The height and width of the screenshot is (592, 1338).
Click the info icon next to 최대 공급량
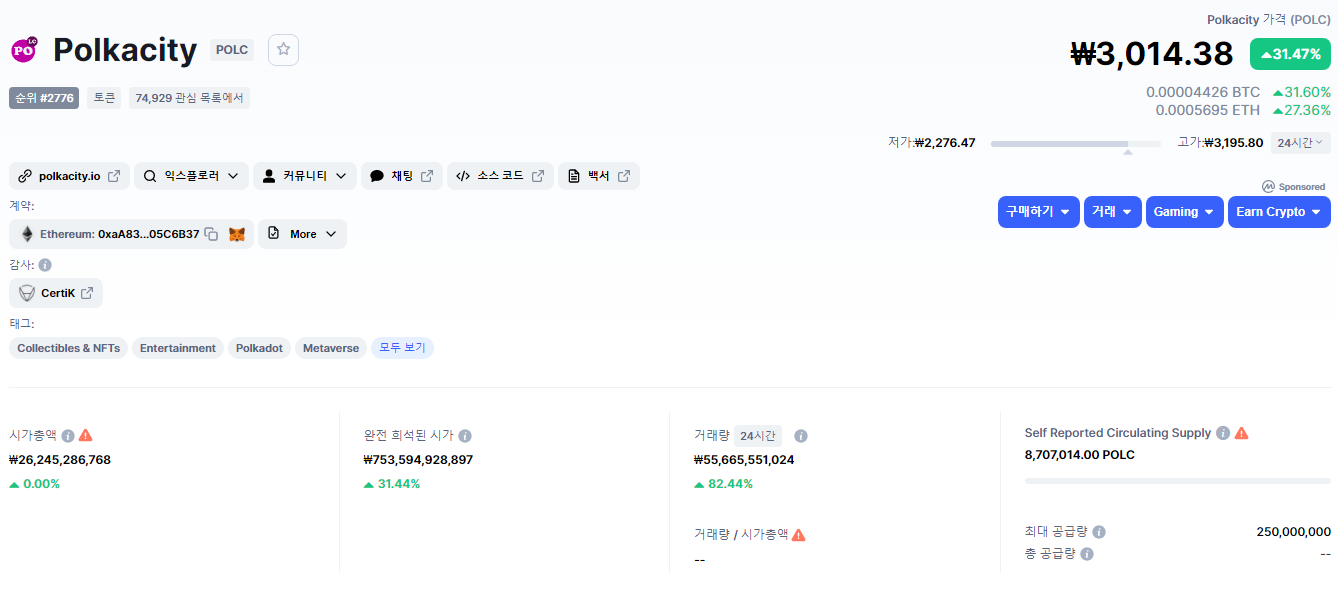click(x=1099, y=532)
